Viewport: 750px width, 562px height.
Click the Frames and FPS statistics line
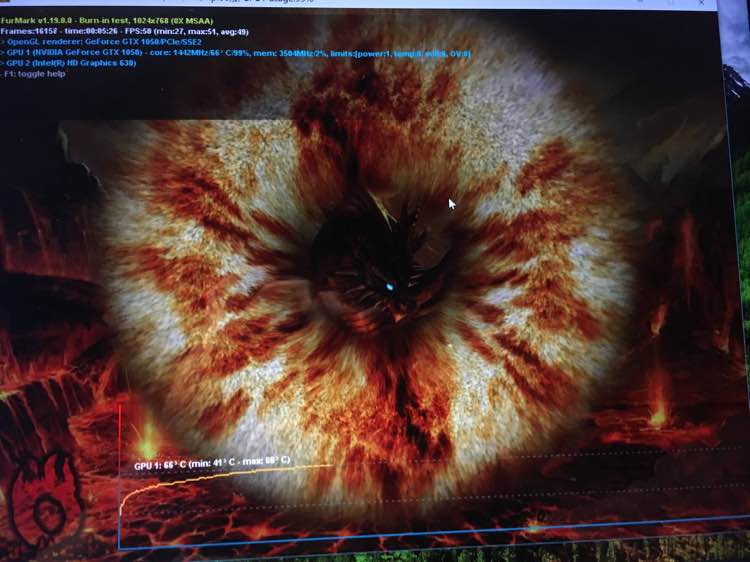(124, 32)
